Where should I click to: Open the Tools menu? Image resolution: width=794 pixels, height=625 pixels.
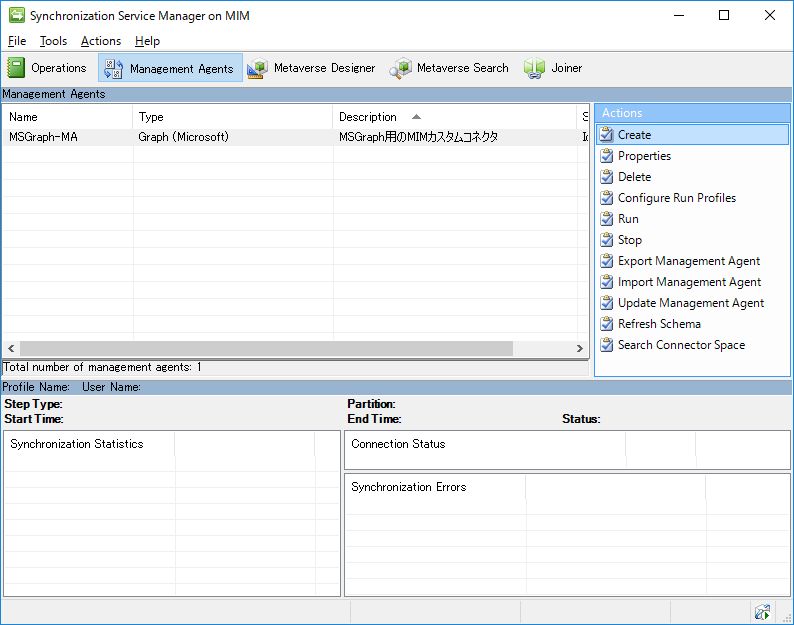pyautogui.click(x=53, y=41)
